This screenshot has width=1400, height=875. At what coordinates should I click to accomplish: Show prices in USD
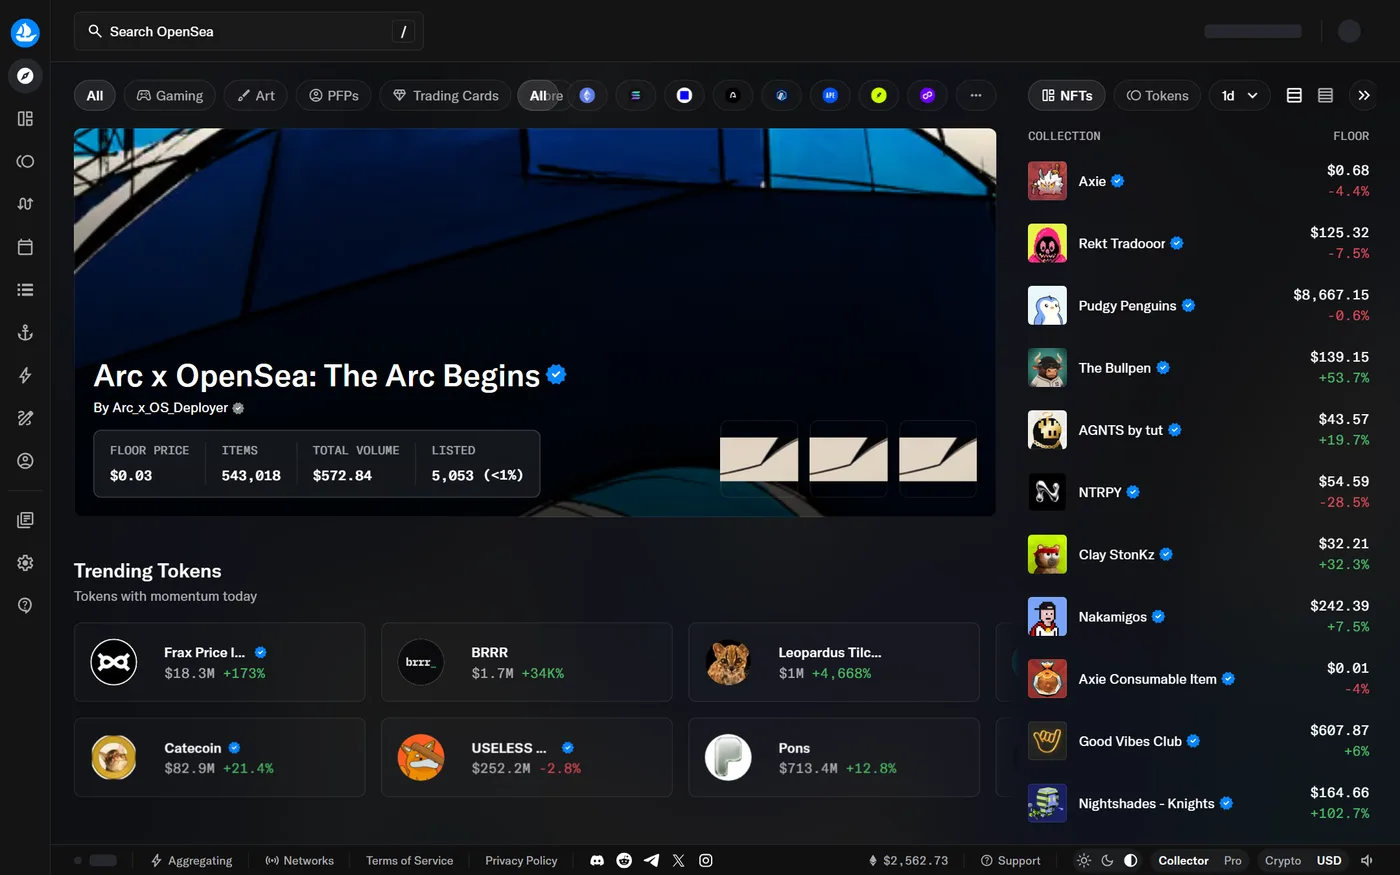click(x=1329, y=860)
